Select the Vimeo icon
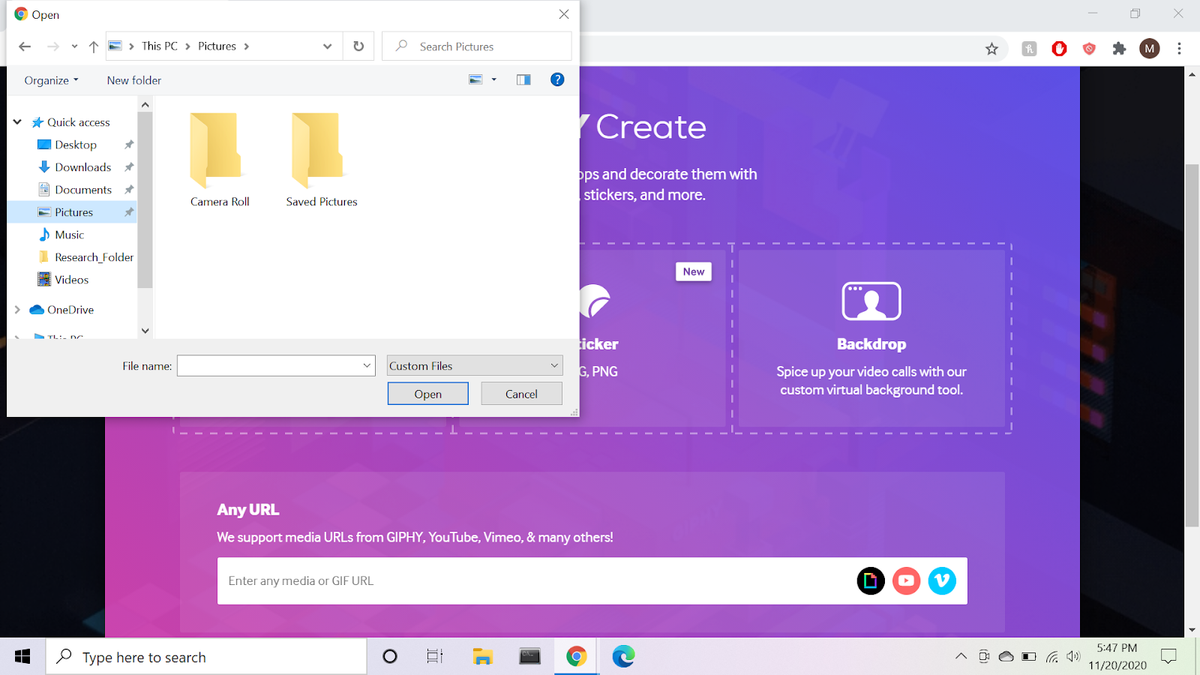 (942, 580)
